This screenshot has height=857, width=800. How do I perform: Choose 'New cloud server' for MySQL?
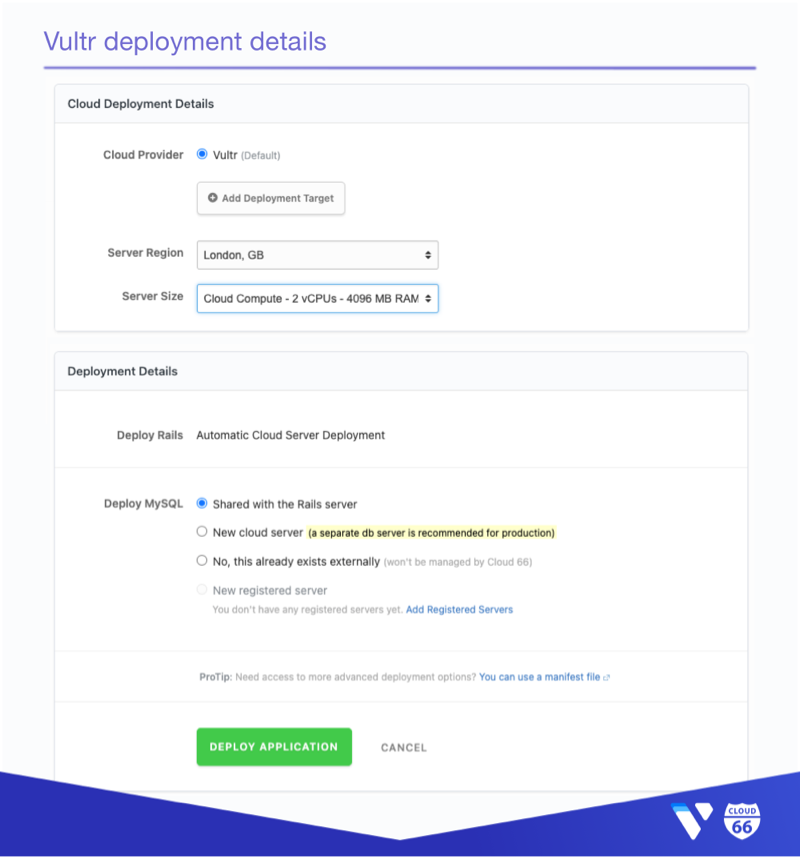202,532
